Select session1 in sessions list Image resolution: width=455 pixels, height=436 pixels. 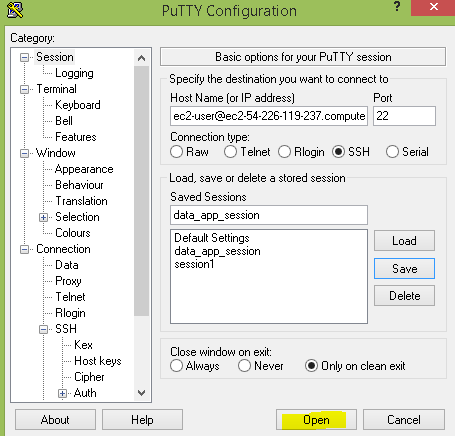click(x=194, y=264)
